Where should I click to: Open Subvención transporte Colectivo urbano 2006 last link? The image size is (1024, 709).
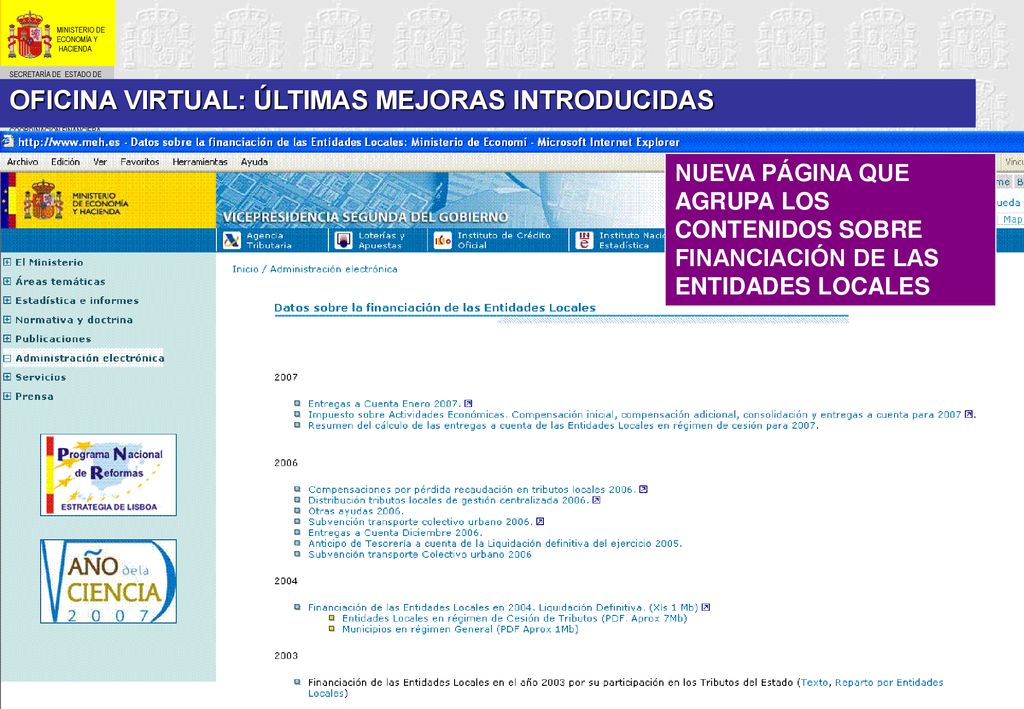(420, 554)
